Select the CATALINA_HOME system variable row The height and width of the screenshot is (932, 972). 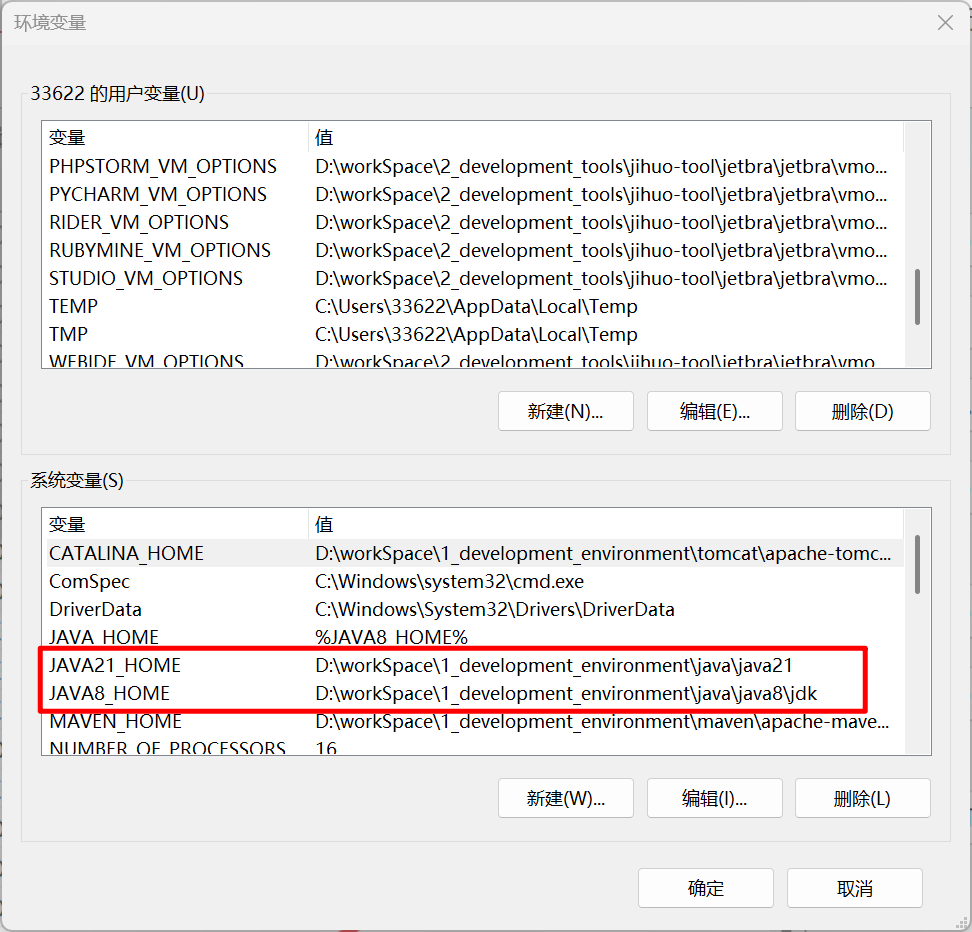(x=126, y=553)
